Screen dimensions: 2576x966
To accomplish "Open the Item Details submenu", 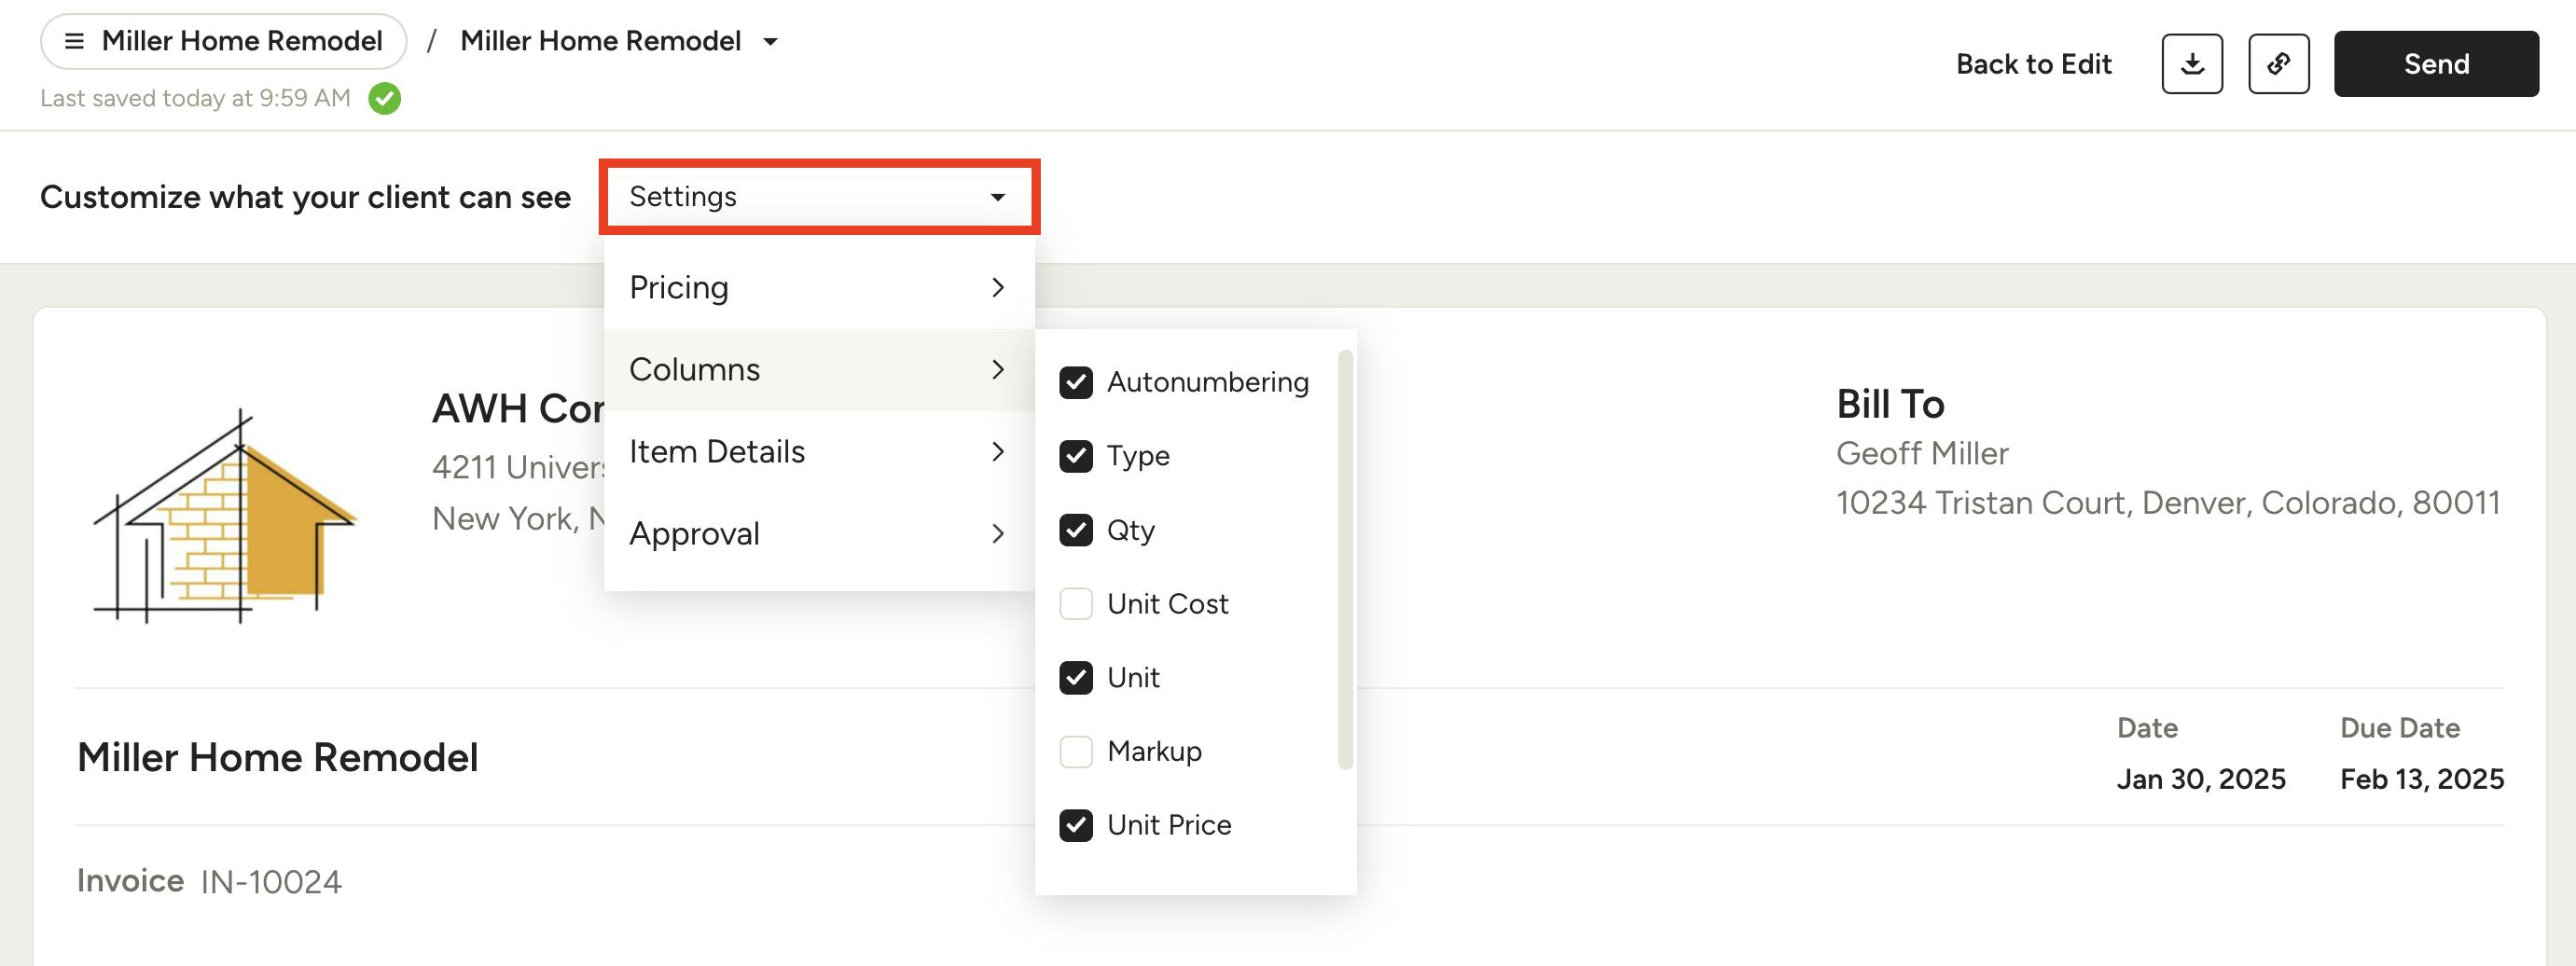I will coord(819,452).
